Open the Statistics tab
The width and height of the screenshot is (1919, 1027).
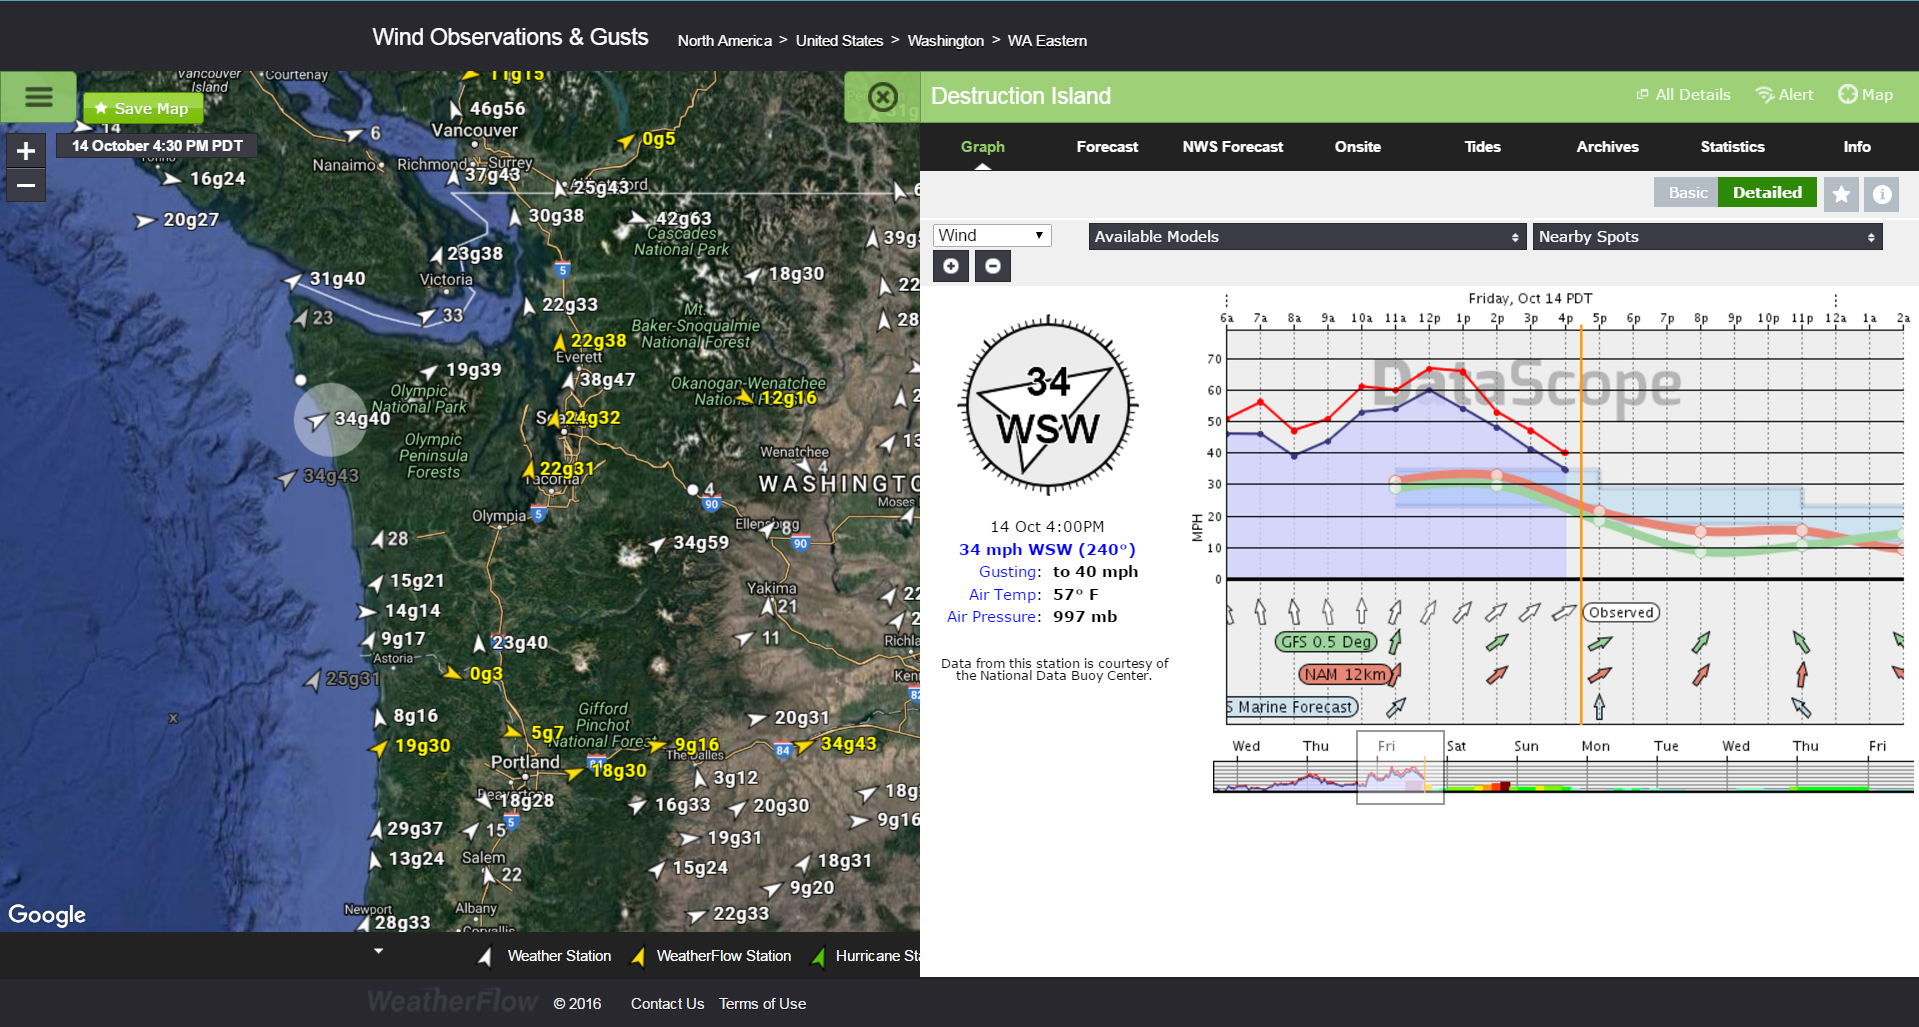(1732, 146)
